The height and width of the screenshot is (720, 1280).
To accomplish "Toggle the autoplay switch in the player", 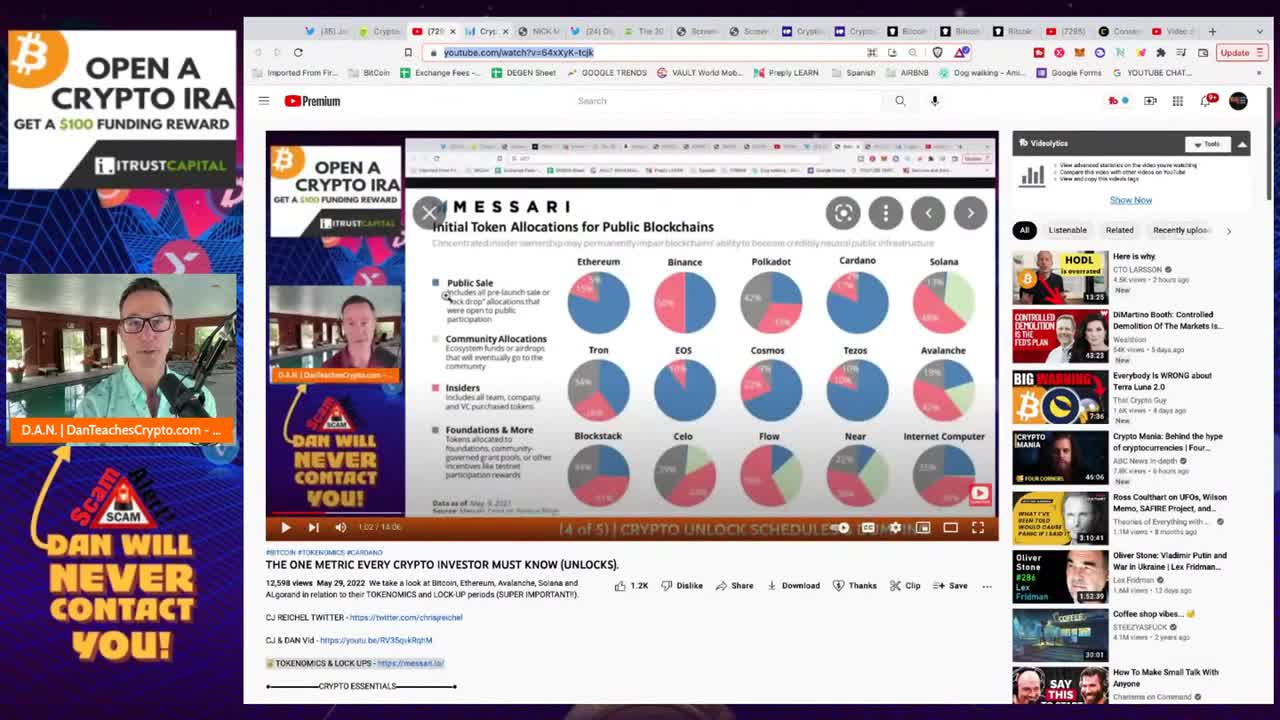I will (841, 528).
